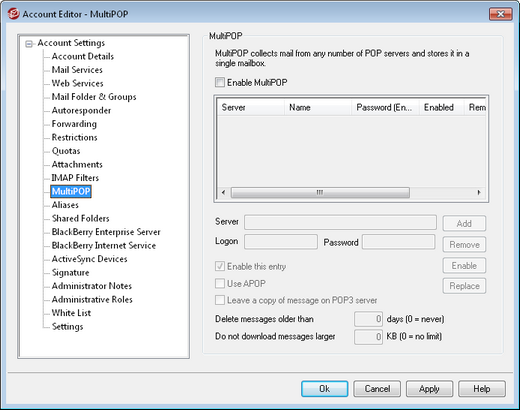The height and width of the screenshot is (410, 520).
Task: Click the right arrow of horizontal scrollbar
Action: pos(479,192)
